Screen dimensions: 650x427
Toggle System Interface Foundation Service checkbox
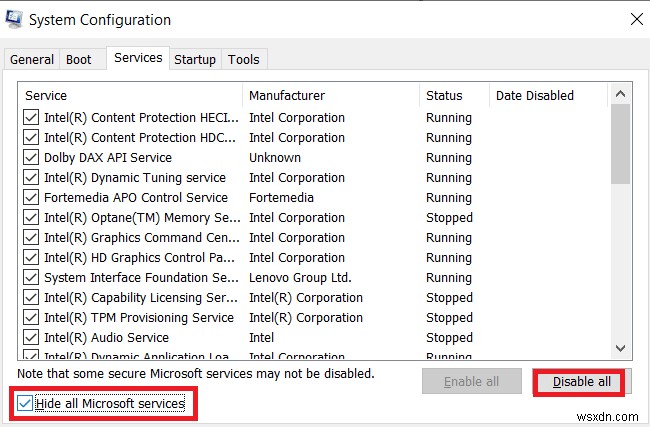[31, 278]
